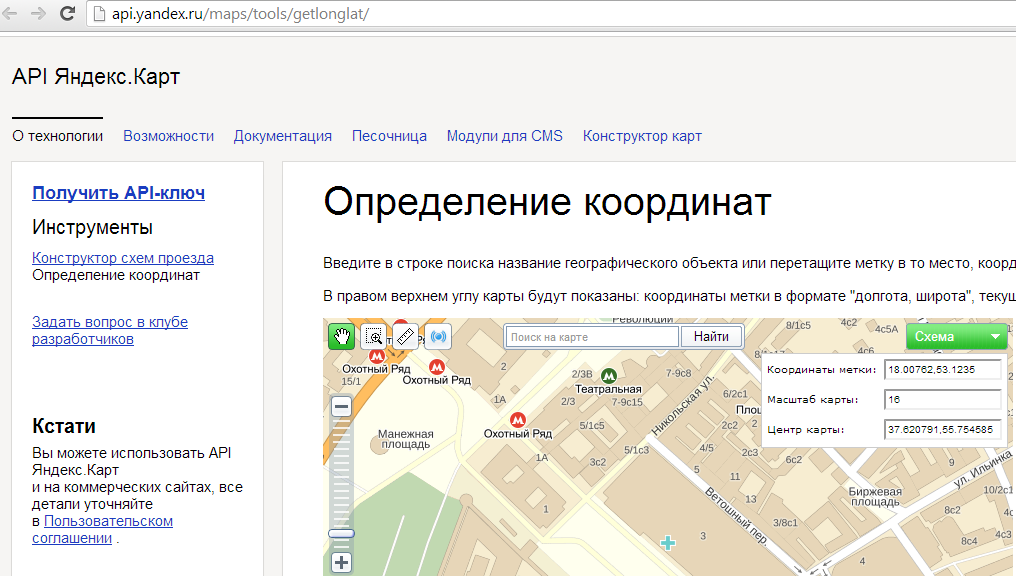Image resolution: width=1016 pixels, height=576 pixels.
Task: Click the browser address bar URL
Action: tap(240, 14)
